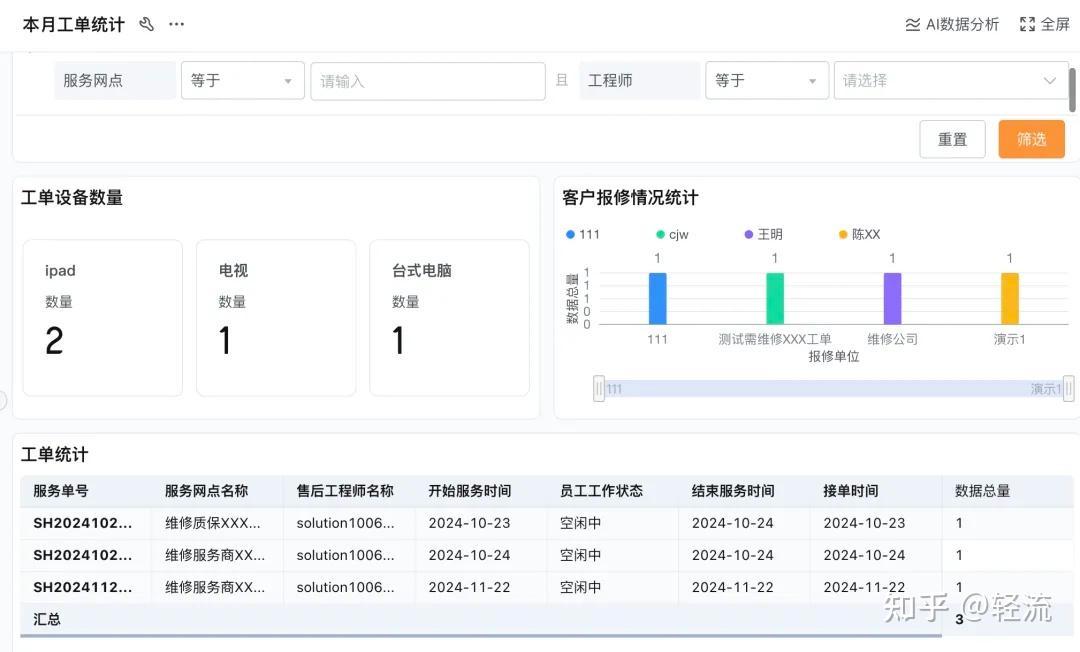Toggle the 陈XX legend item
Image resolution: width=1080 pixels, height=652 pixels.
tap(859, 234)
